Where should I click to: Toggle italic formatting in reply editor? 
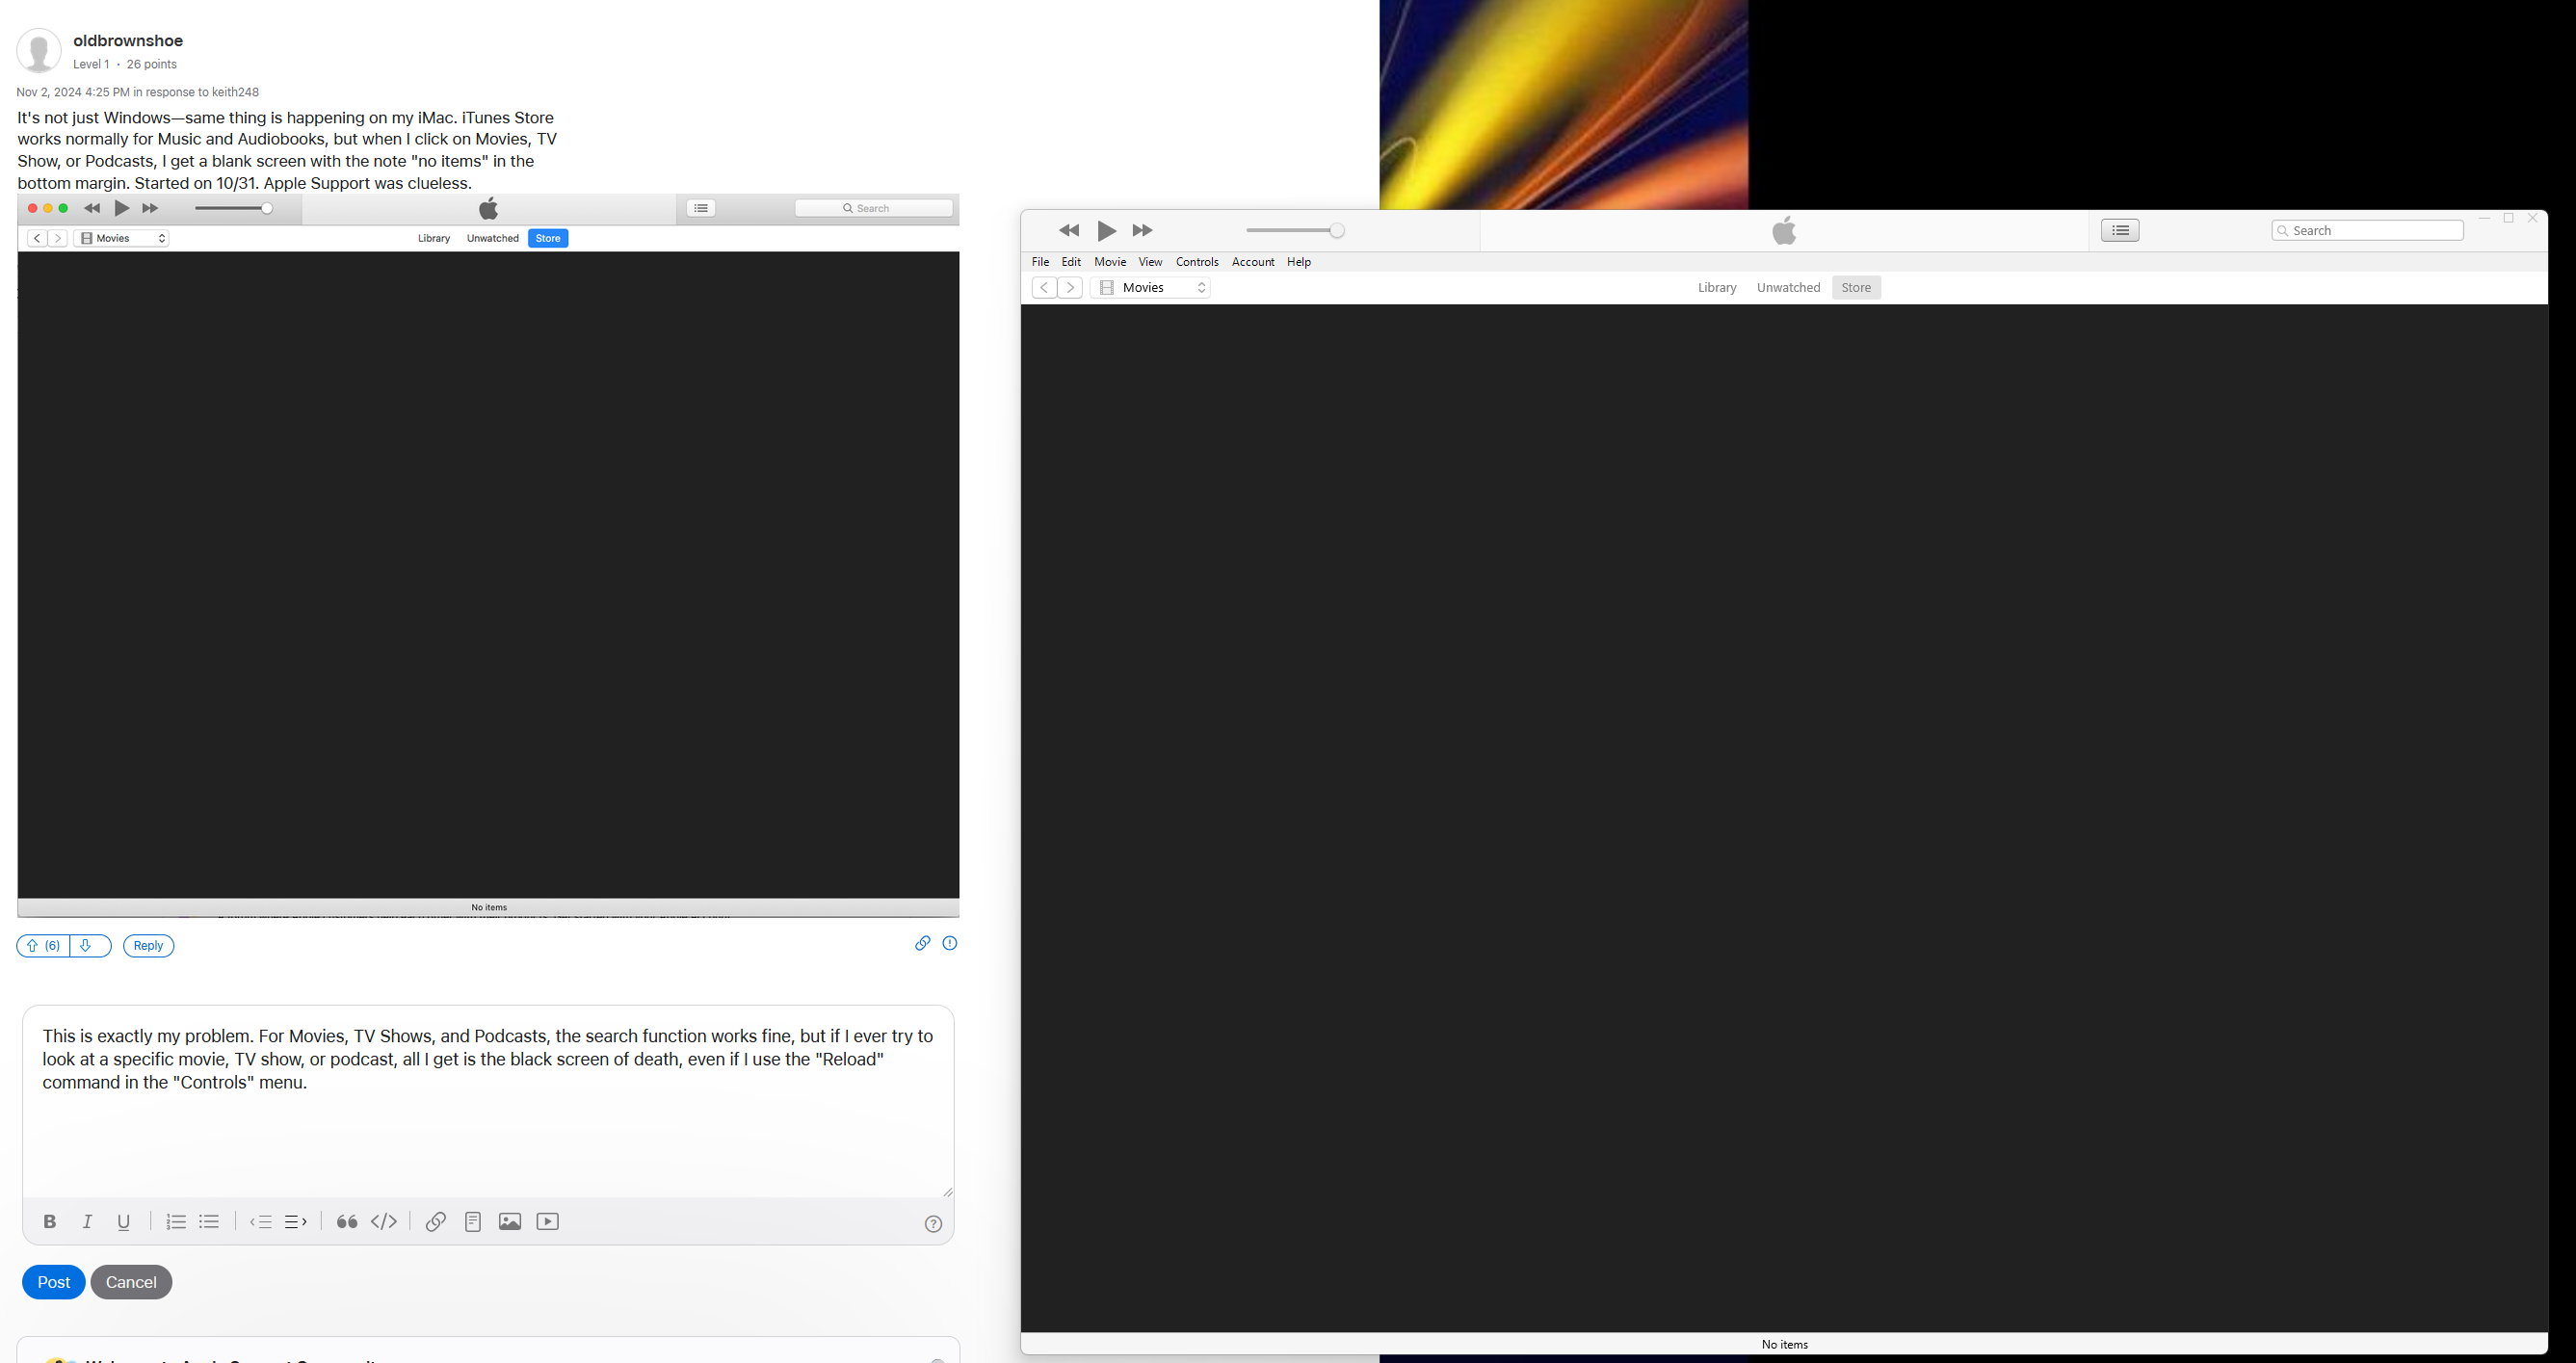pyautogui.click(x=87, y=1222)
